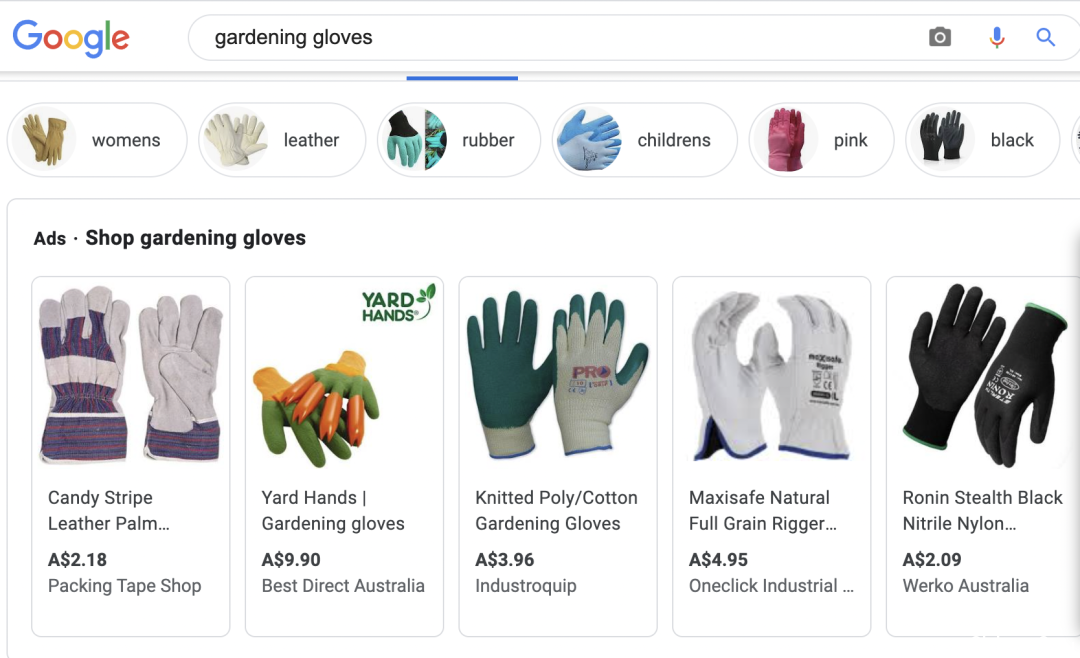Open Werko Australia seller link
Viewport: 1080px width, 658px height.
[966, 586]
